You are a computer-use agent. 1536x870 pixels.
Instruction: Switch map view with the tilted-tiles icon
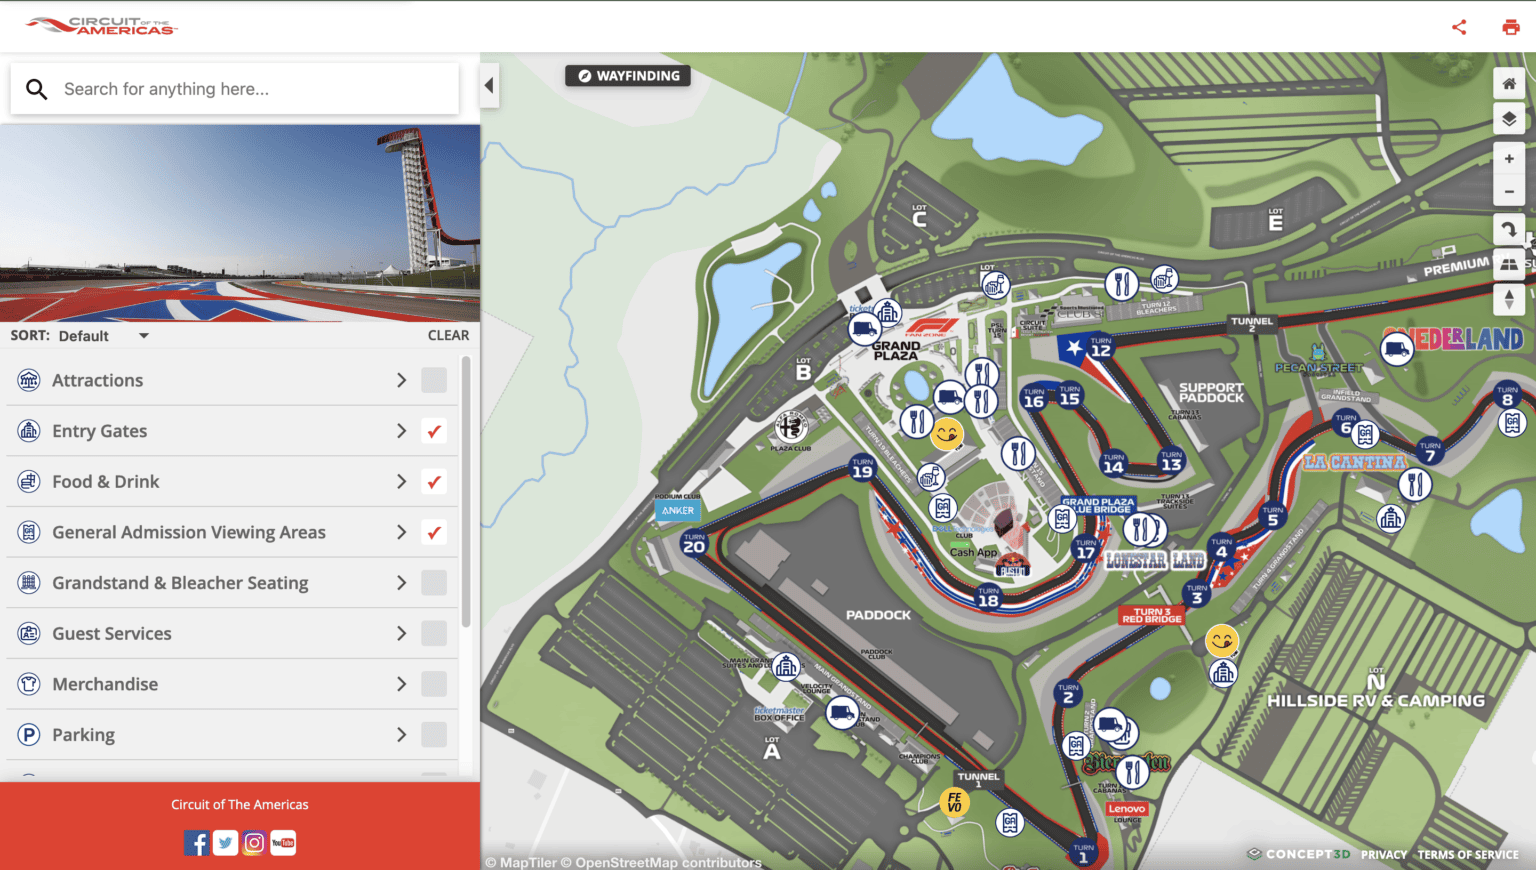(1509, 264)
